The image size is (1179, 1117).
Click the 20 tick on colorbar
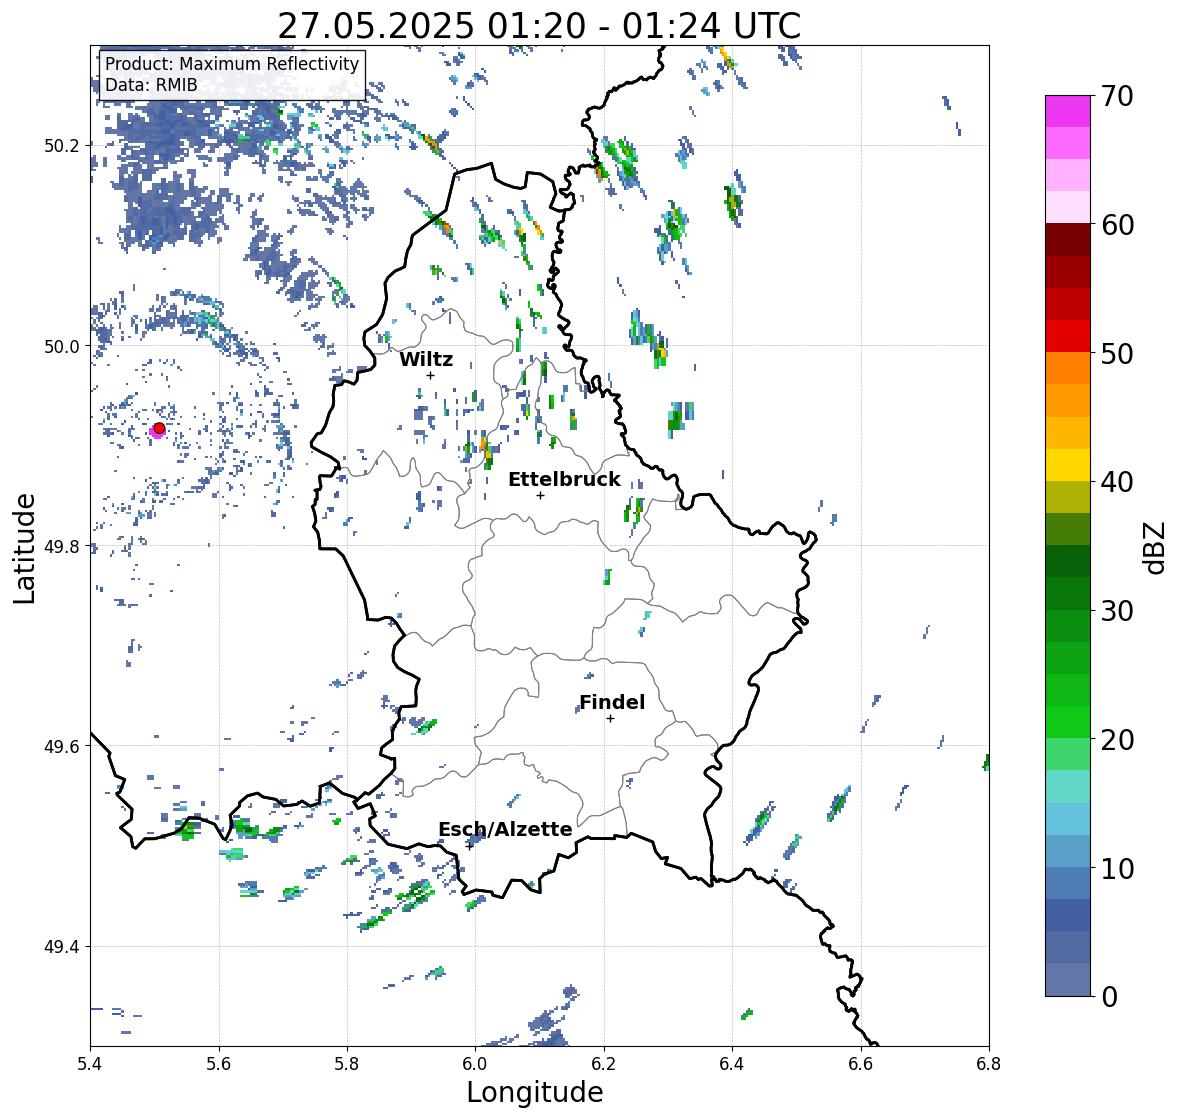click(x=1117, y=740)
